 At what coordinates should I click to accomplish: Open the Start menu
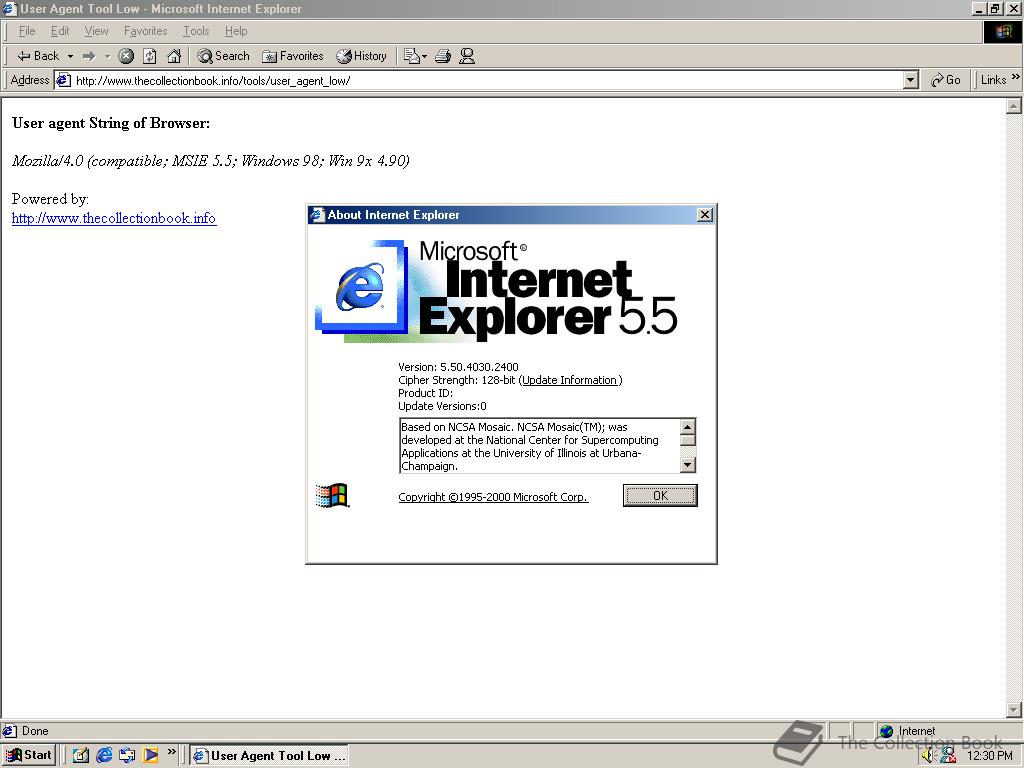(x=29, y=755)
